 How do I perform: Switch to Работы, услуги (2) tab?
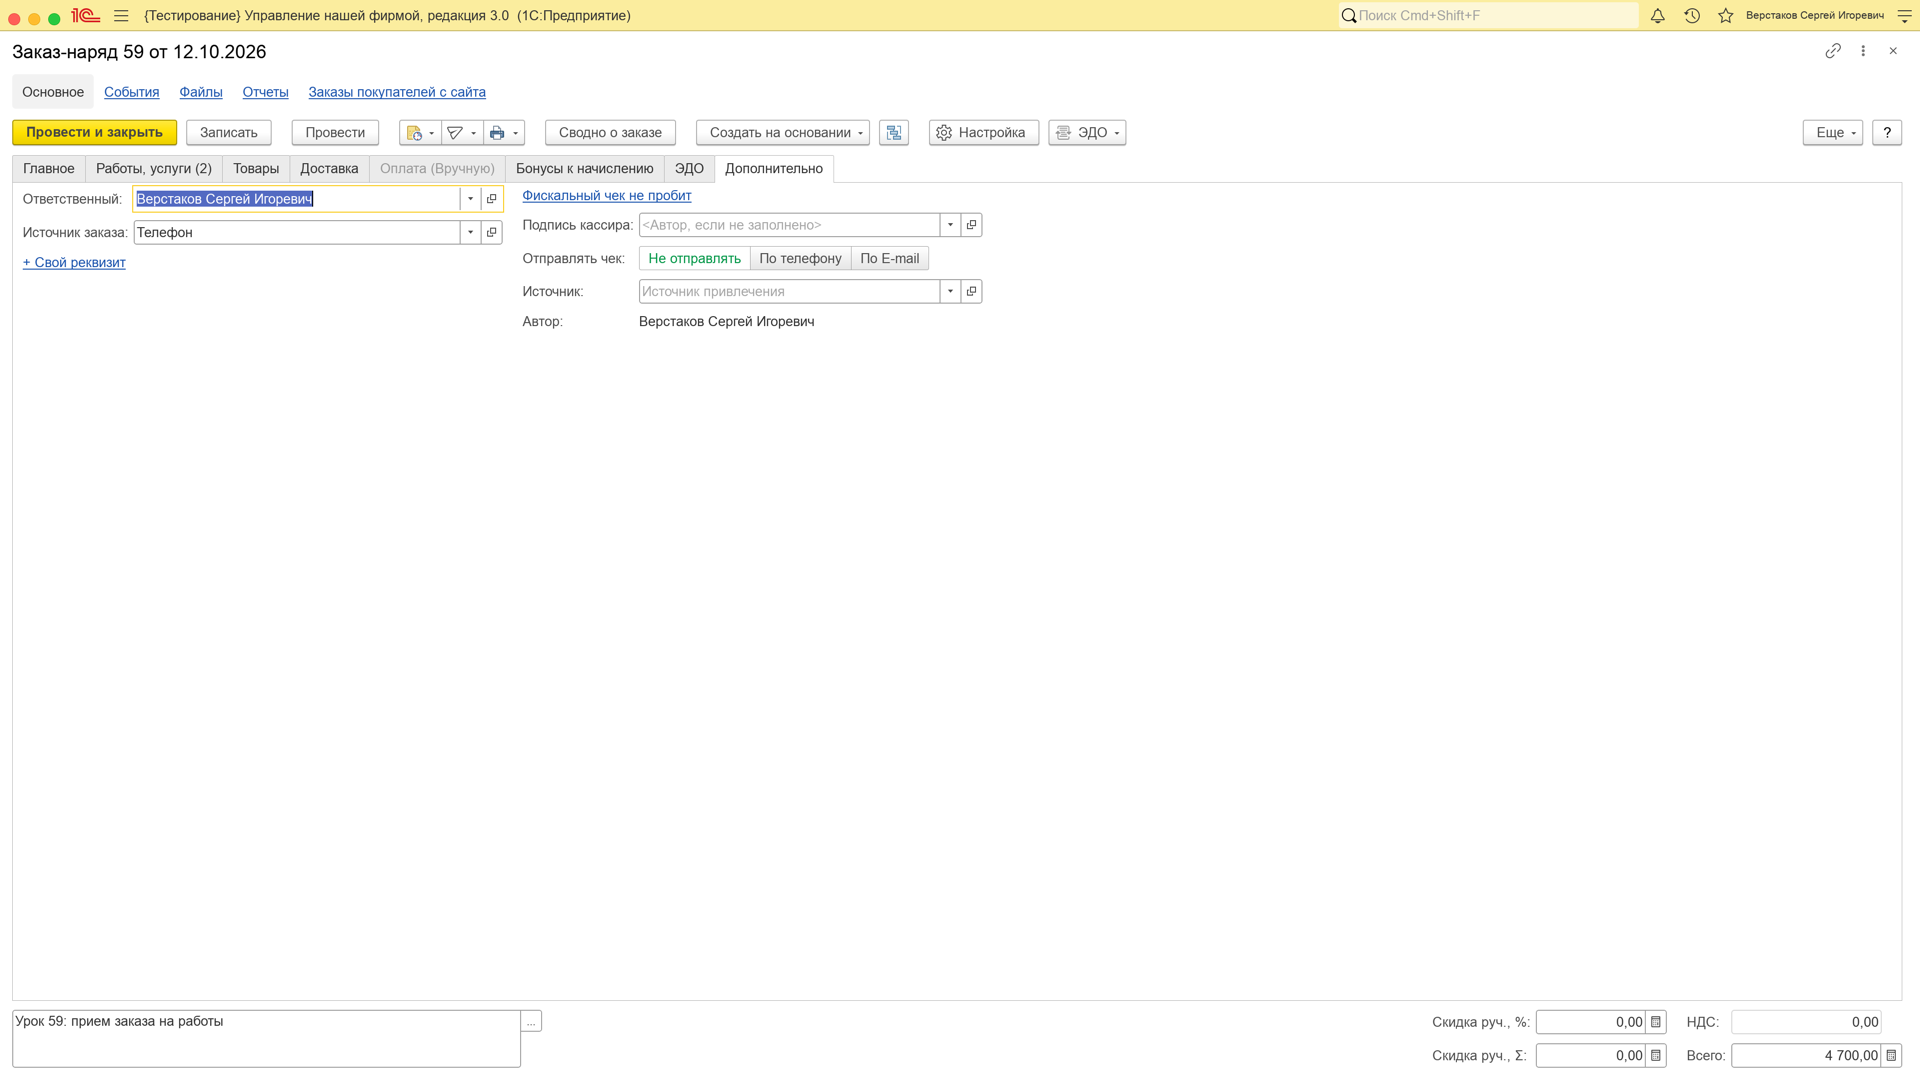[154, 169]
